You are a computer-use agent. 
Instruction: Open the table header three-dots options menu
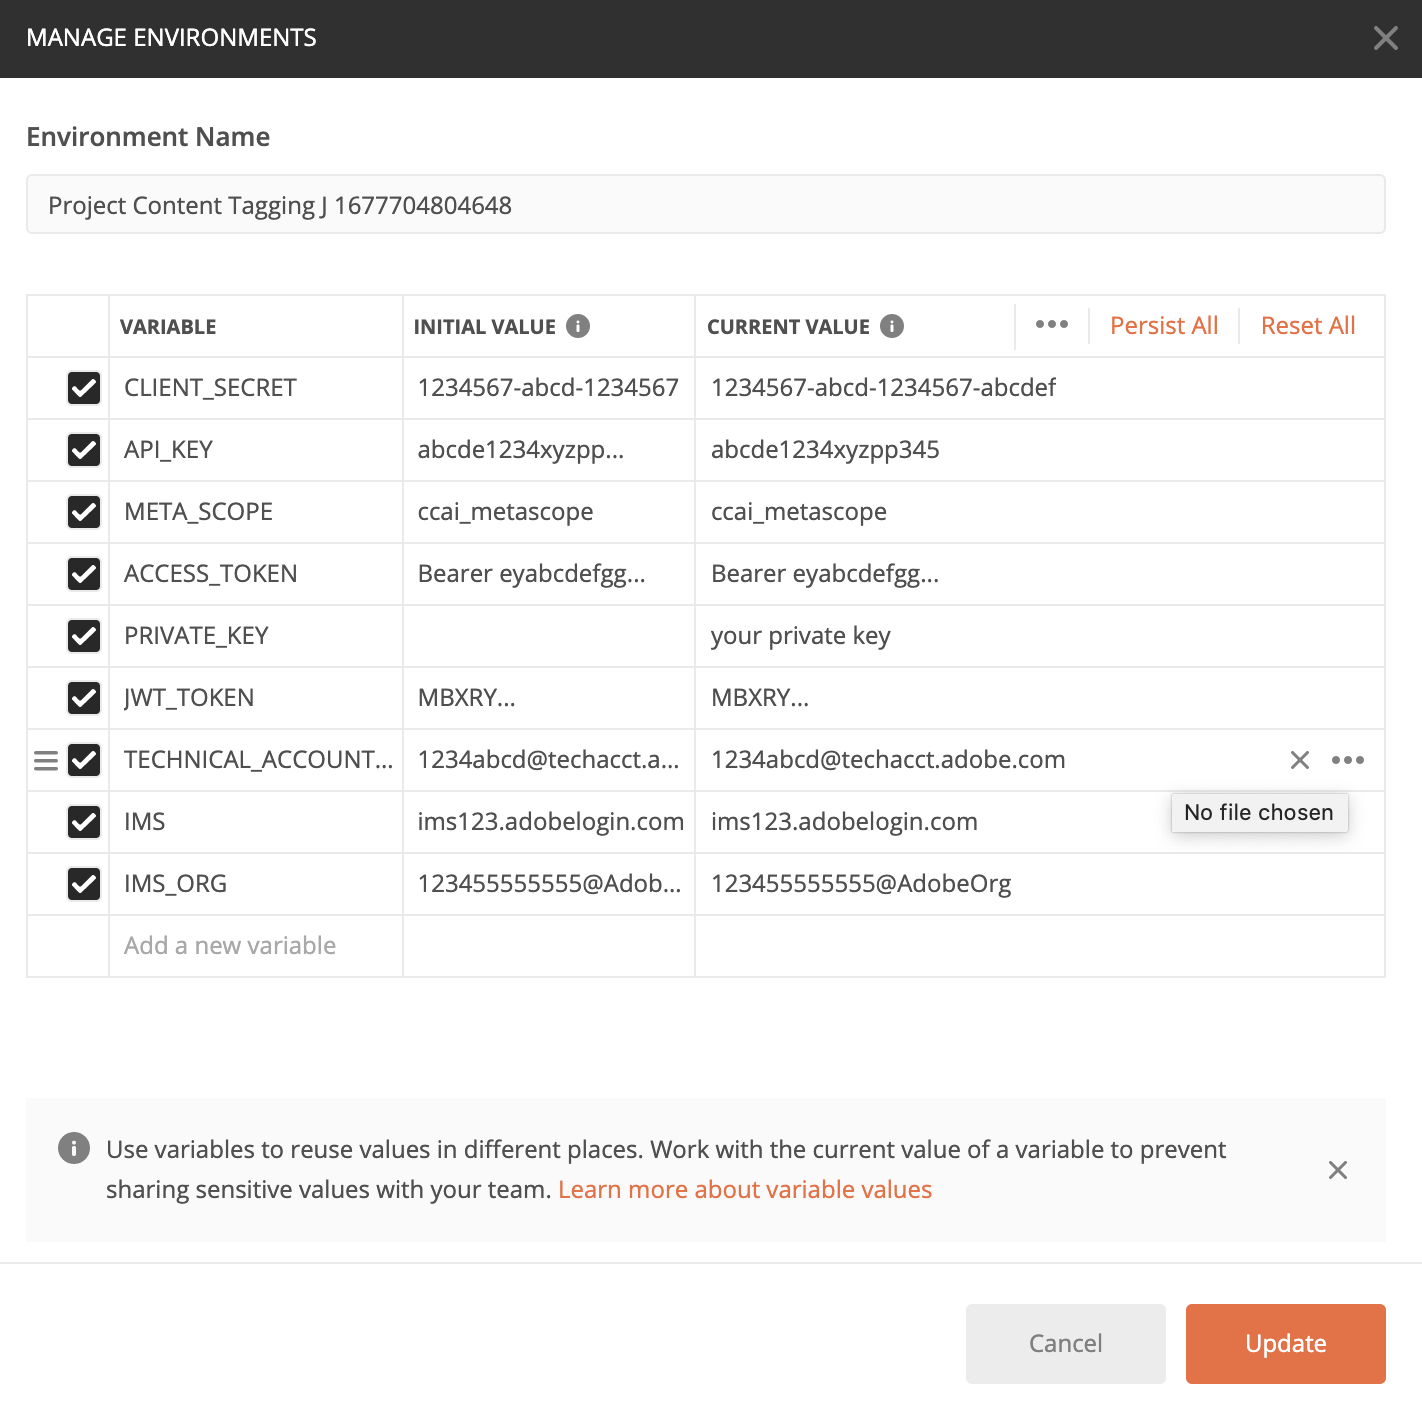(1051, 325)
